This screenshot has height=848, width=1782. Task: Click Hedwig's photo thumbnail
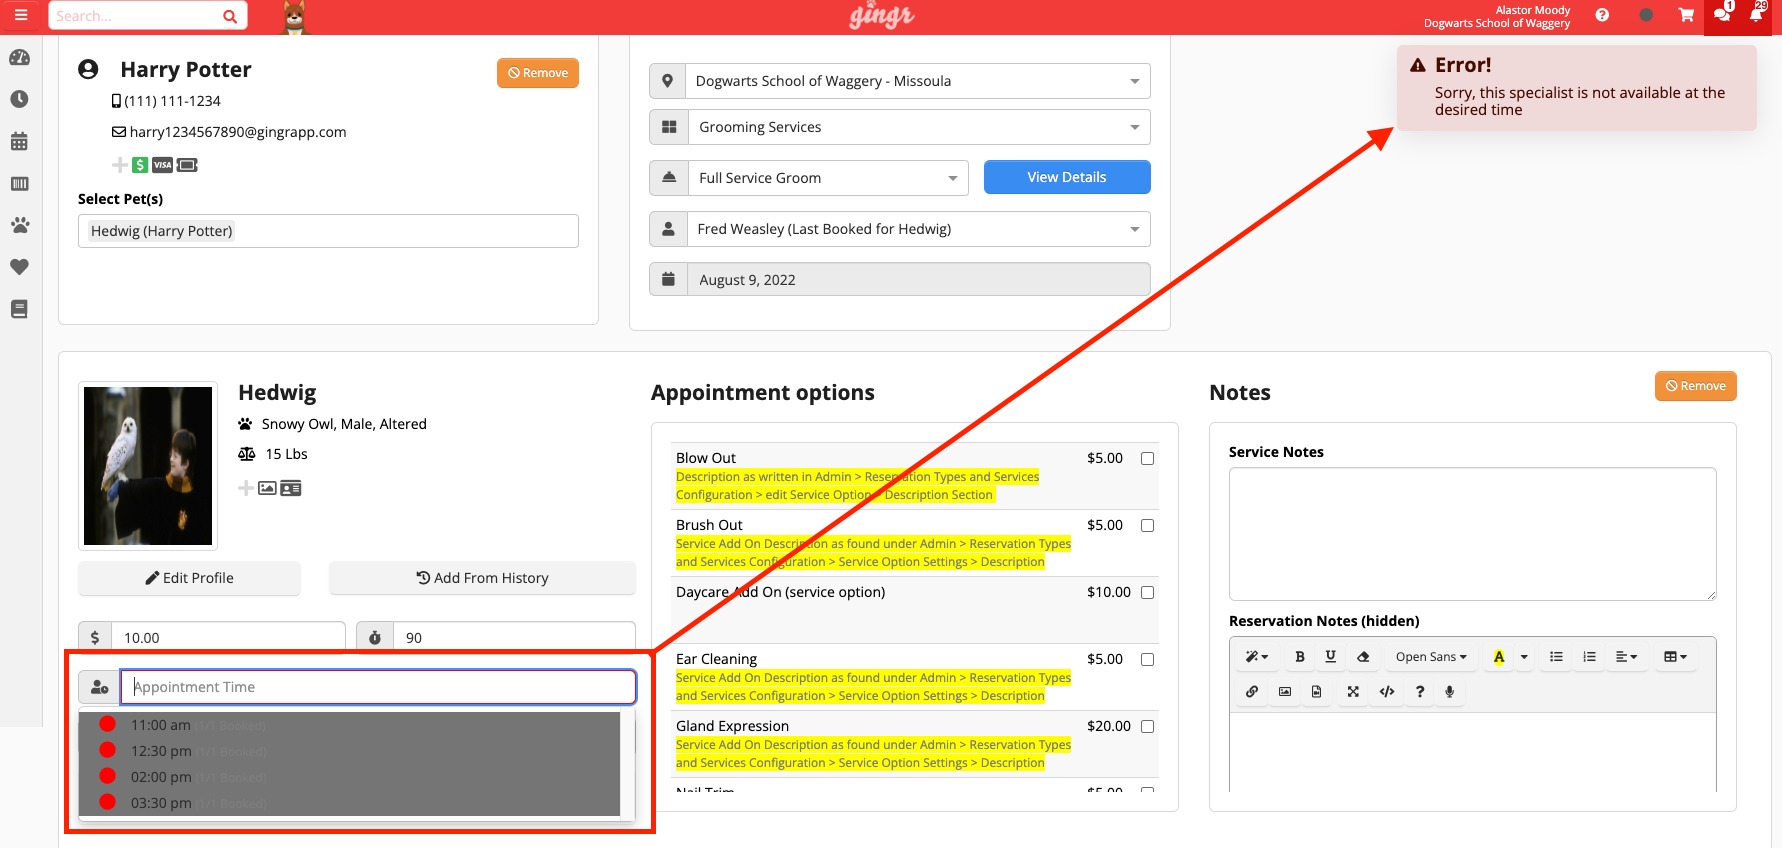(x=148, y=466)
